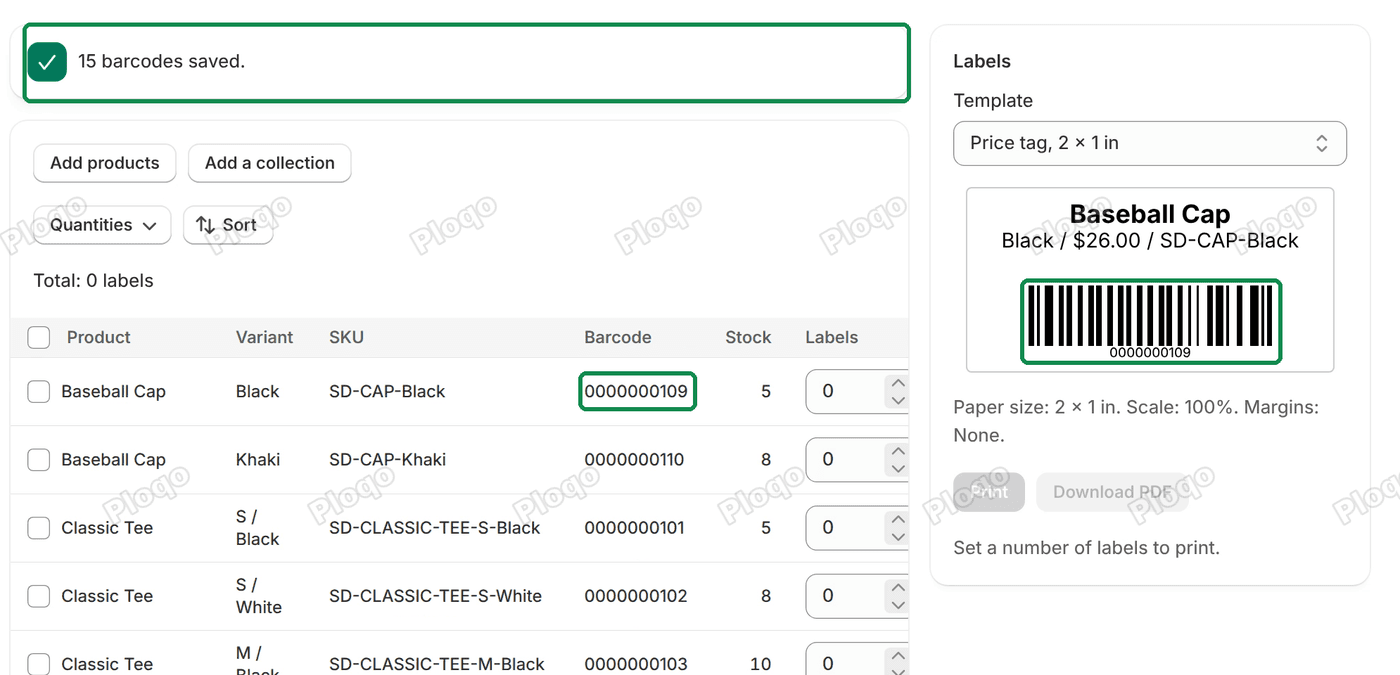Screen dimensions: 1400x675
Task: Click the Download PDF button
Action: (1112, 492)
